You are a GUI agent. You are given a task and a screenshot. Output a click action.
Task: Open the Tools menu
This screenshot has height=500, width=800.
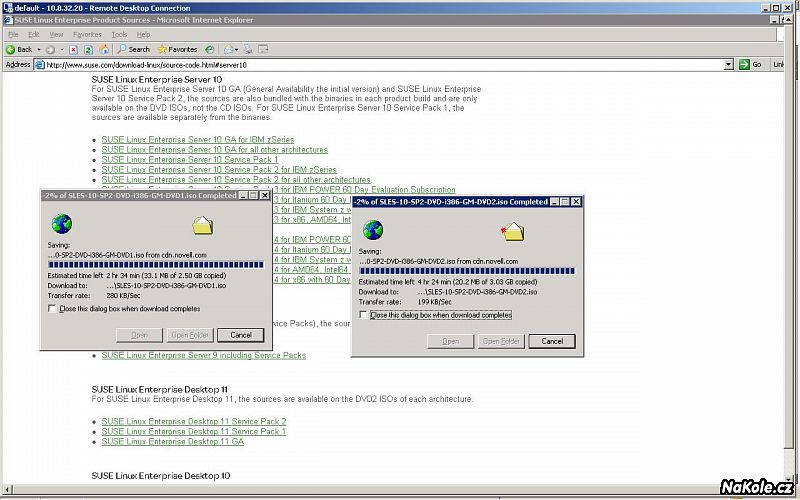pyautogui.click(x=119, y=35)
